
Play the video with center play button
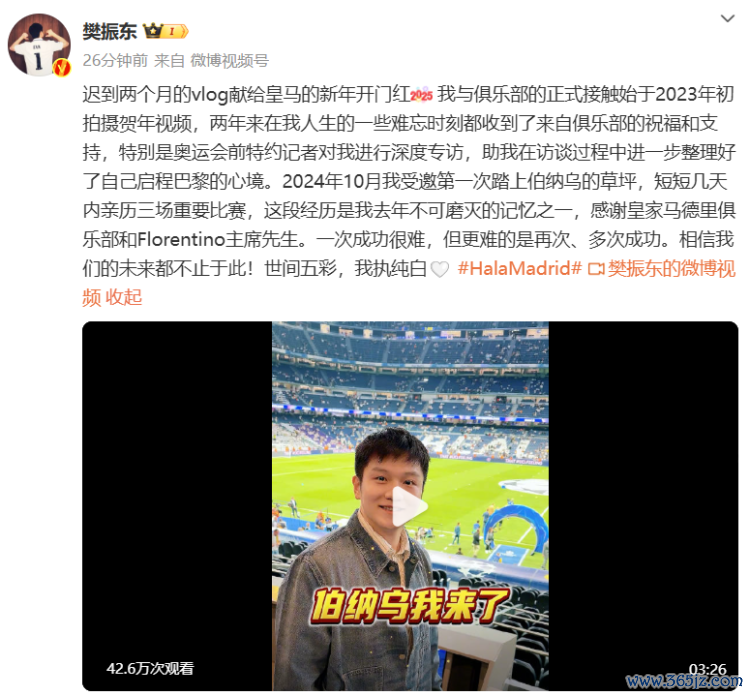click(410, 506)
